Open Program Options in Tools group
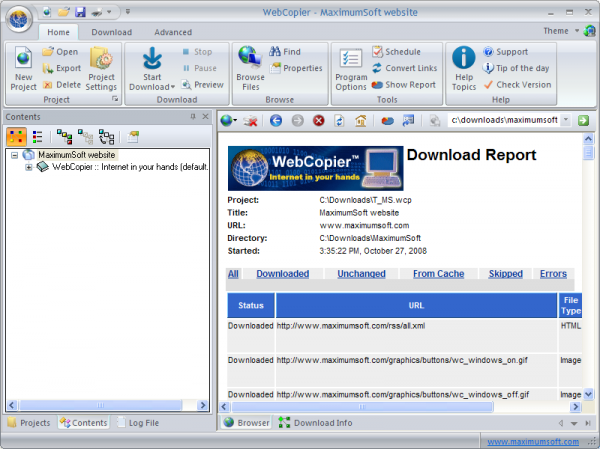 351,68
